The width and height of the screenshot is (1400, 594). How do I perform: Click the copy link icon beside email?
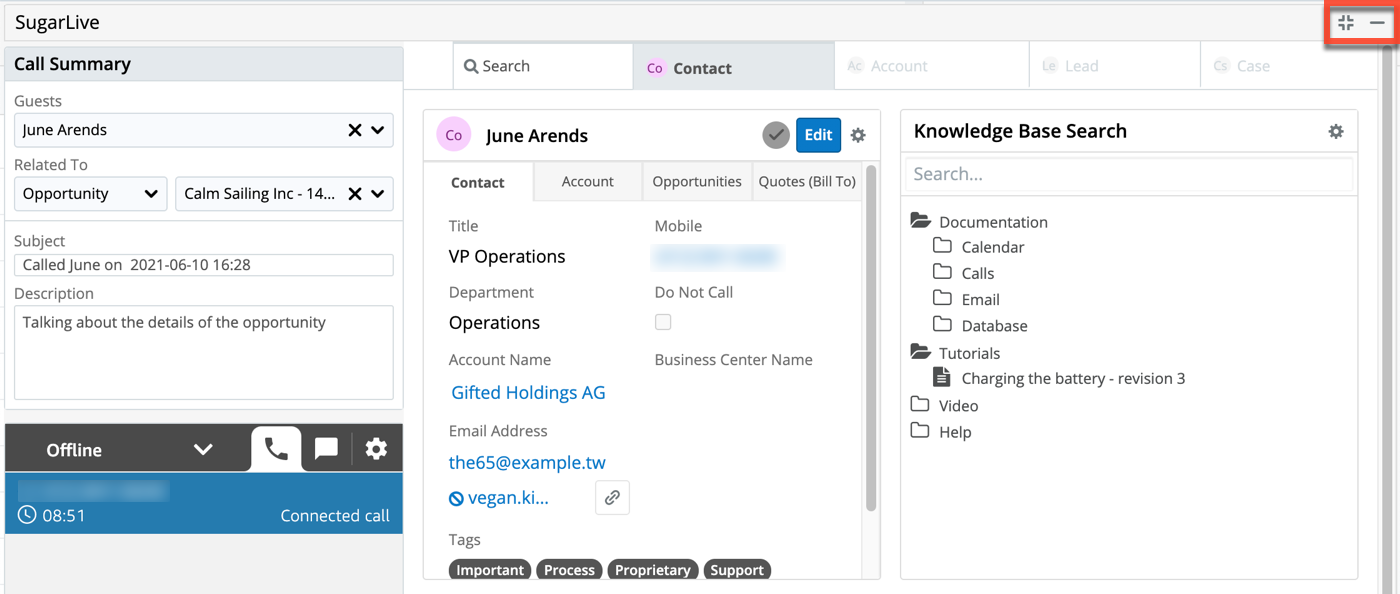tap(612, 497)
